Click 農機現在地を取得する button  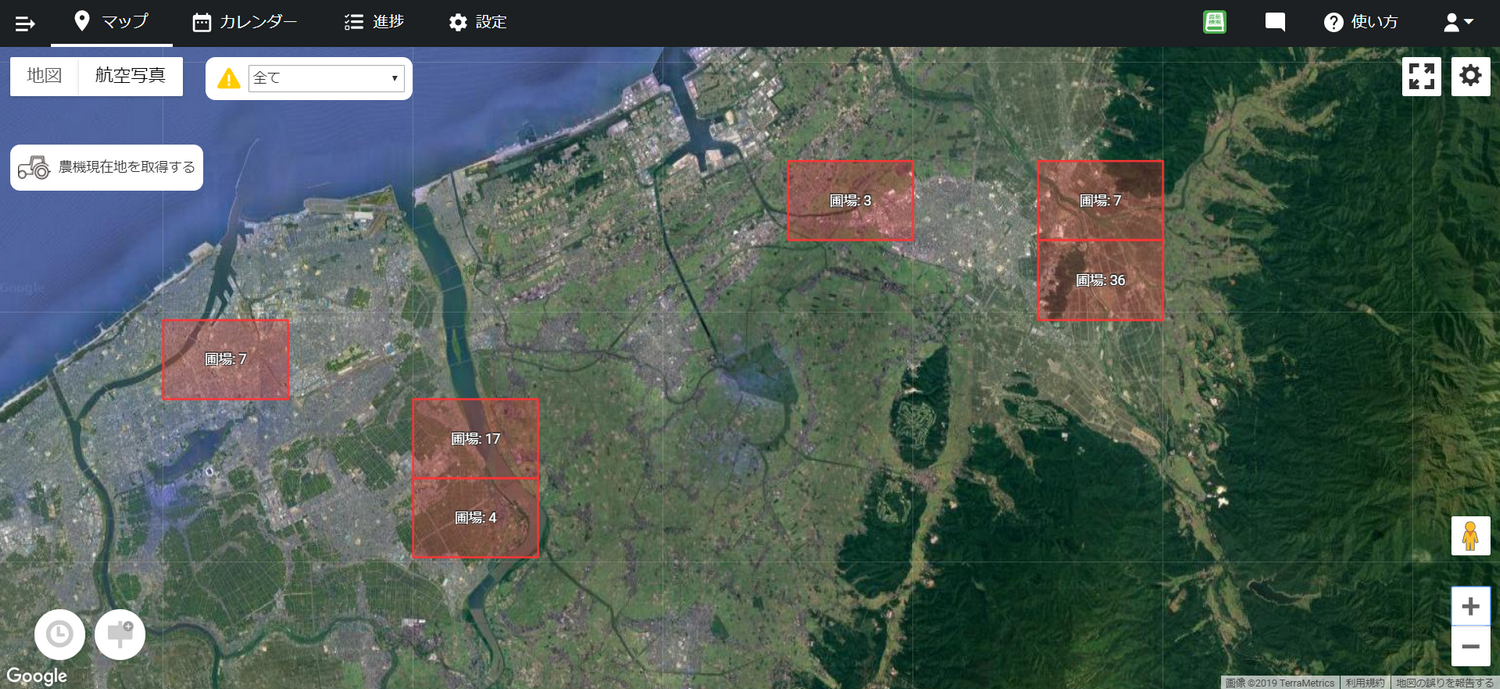click(x=107, y=167)
